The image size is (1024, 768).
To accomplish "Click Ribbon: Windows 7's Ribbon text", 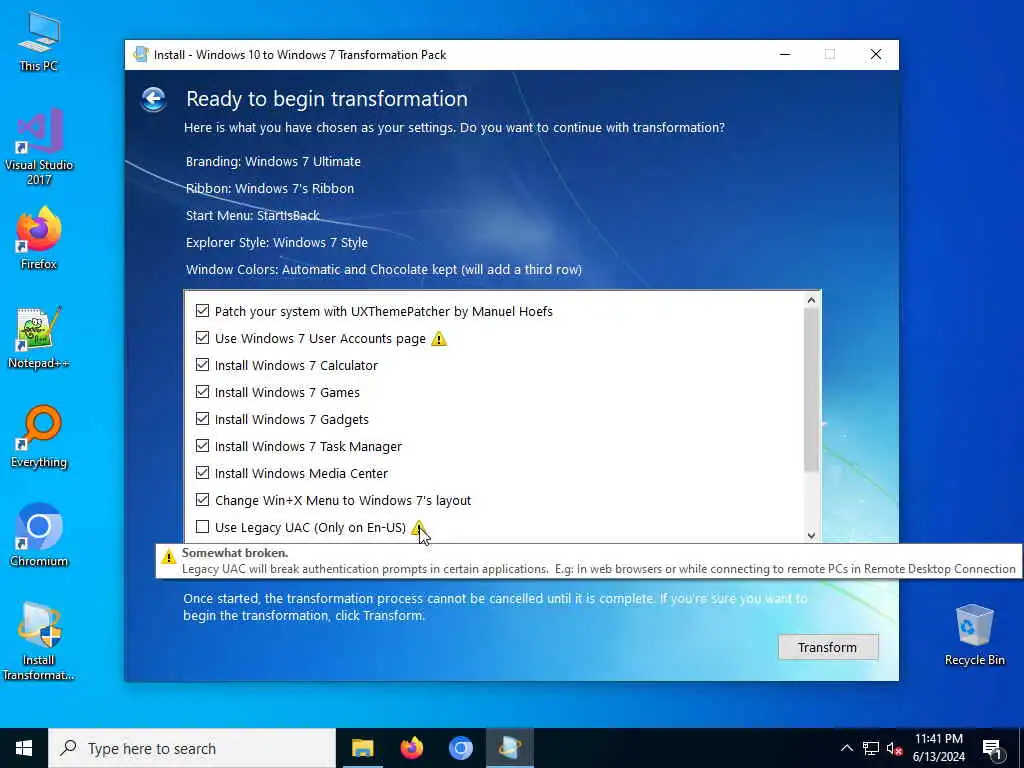I will click(270, 188).
